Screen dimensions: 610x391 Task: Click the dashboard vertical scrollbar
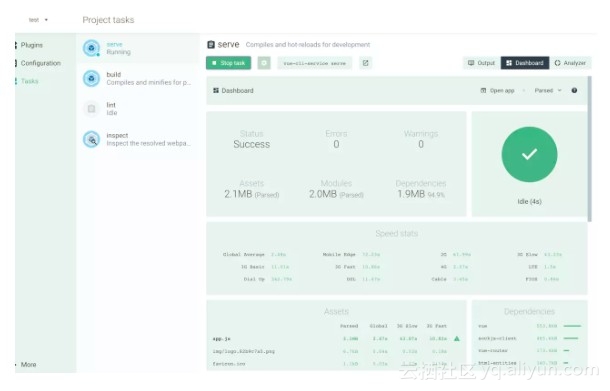589,149
